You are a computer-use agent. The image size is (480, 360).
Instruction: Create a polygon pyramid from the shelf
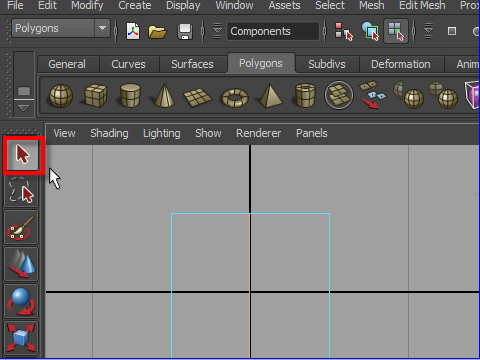click(271, 96)
